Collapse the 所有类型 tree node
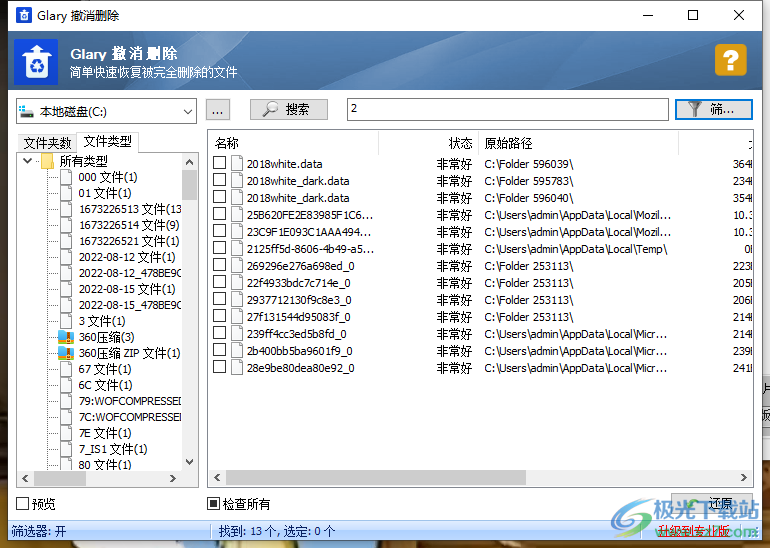The image size is (770, 548). (28, 161)
